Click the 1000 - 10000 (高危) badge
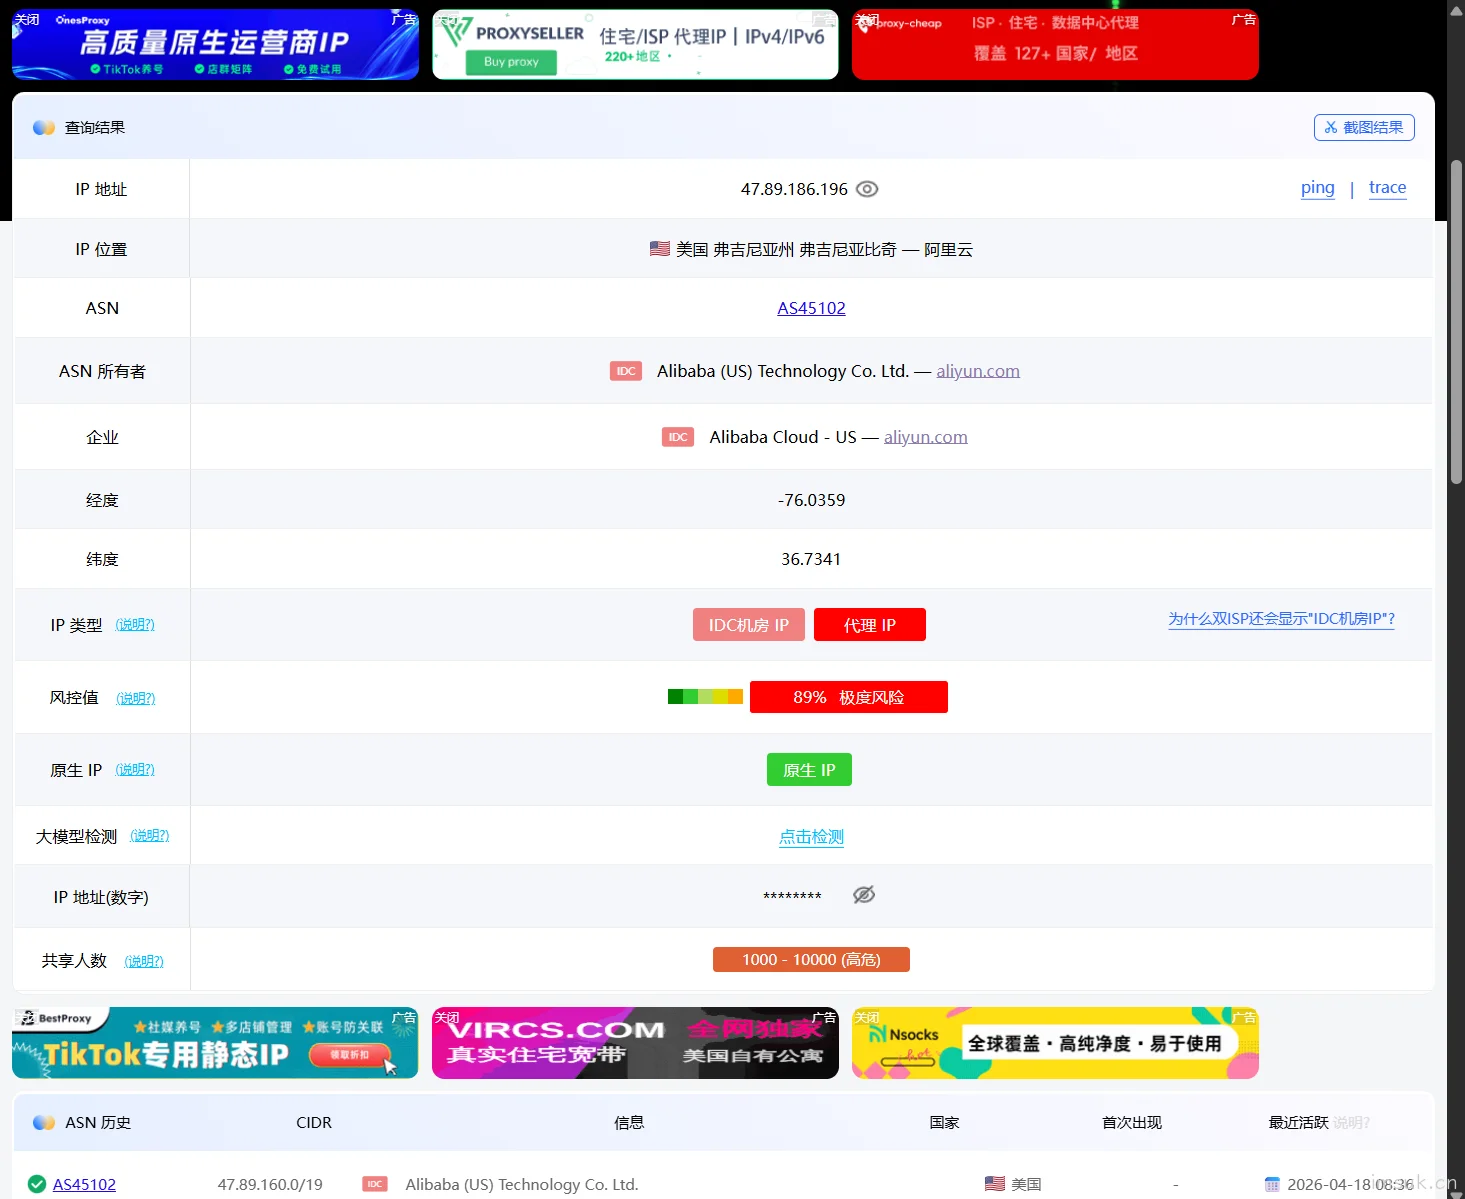 (811, 960)
